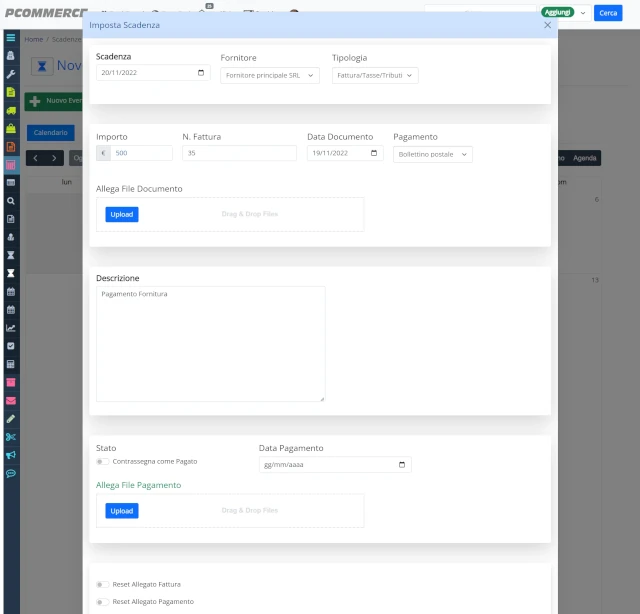Click the magnifying glass icon in sidebar
Screen dimensions: 640x614
click(11, 201)
